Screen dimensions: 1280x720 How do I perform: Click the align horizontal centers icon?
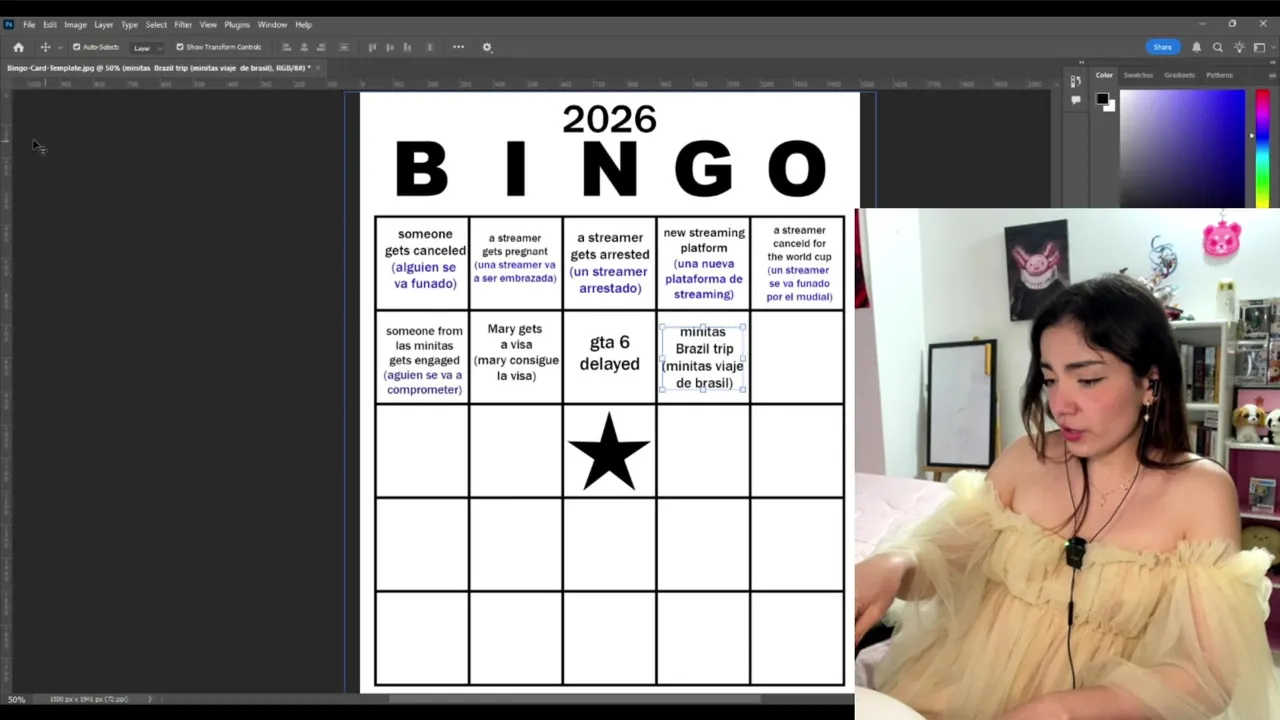304,47
